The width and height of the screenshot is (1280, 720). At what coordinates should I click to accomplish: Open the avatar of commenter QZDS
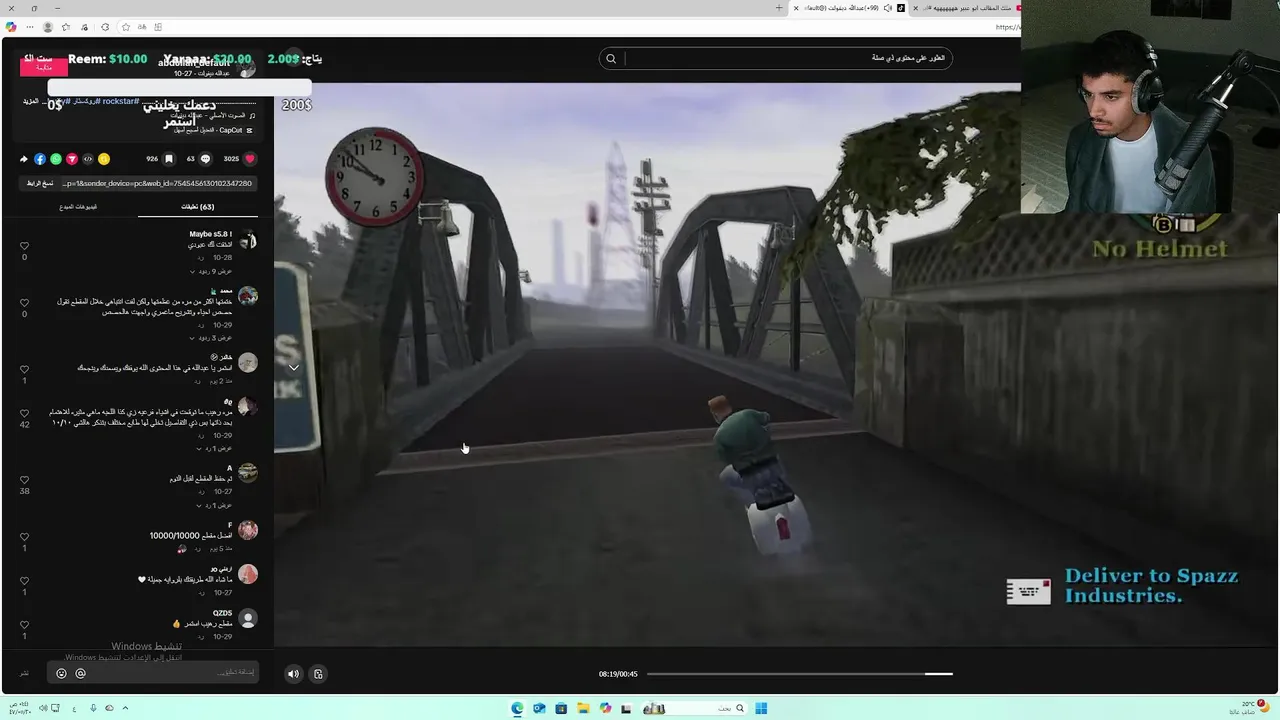(x=248, y=620)
